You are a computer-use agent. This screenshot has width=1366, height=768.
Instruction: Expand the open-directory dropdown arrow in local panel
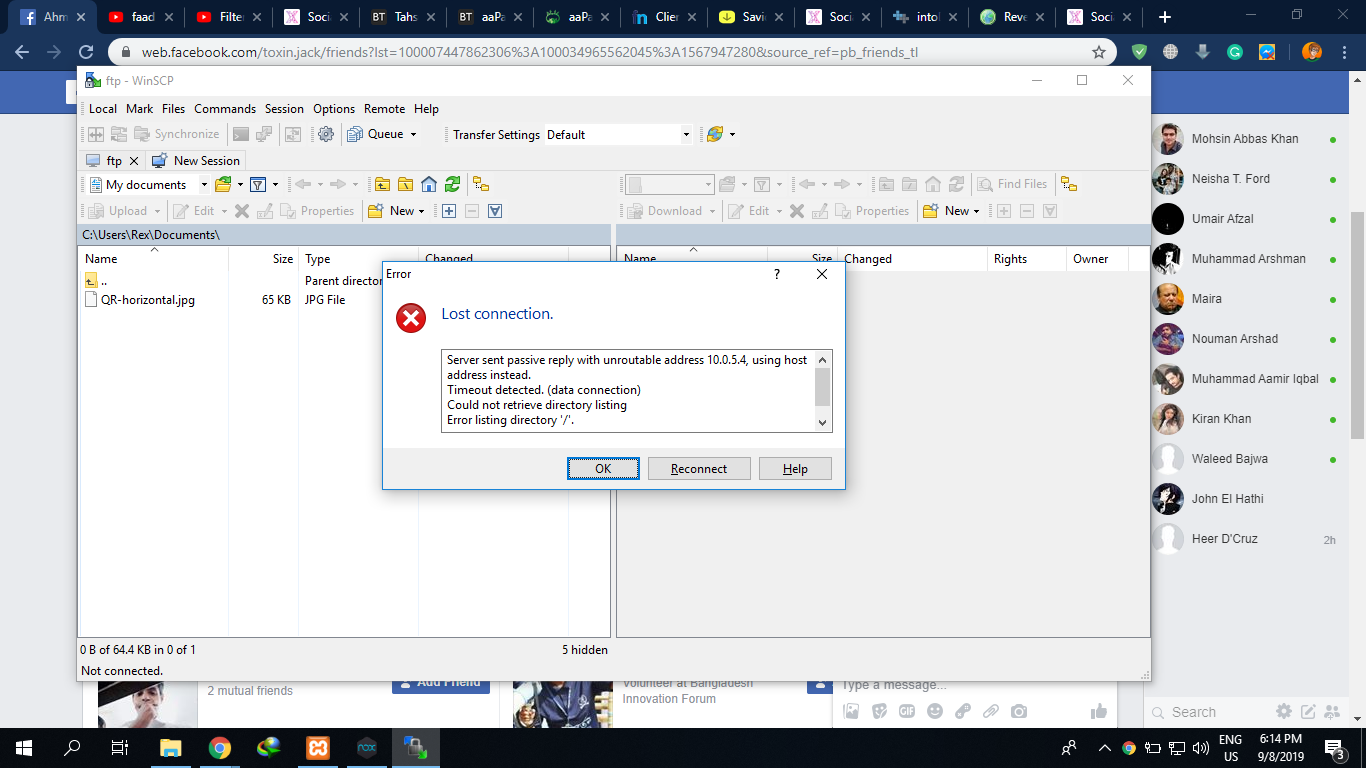pos(240,184)
